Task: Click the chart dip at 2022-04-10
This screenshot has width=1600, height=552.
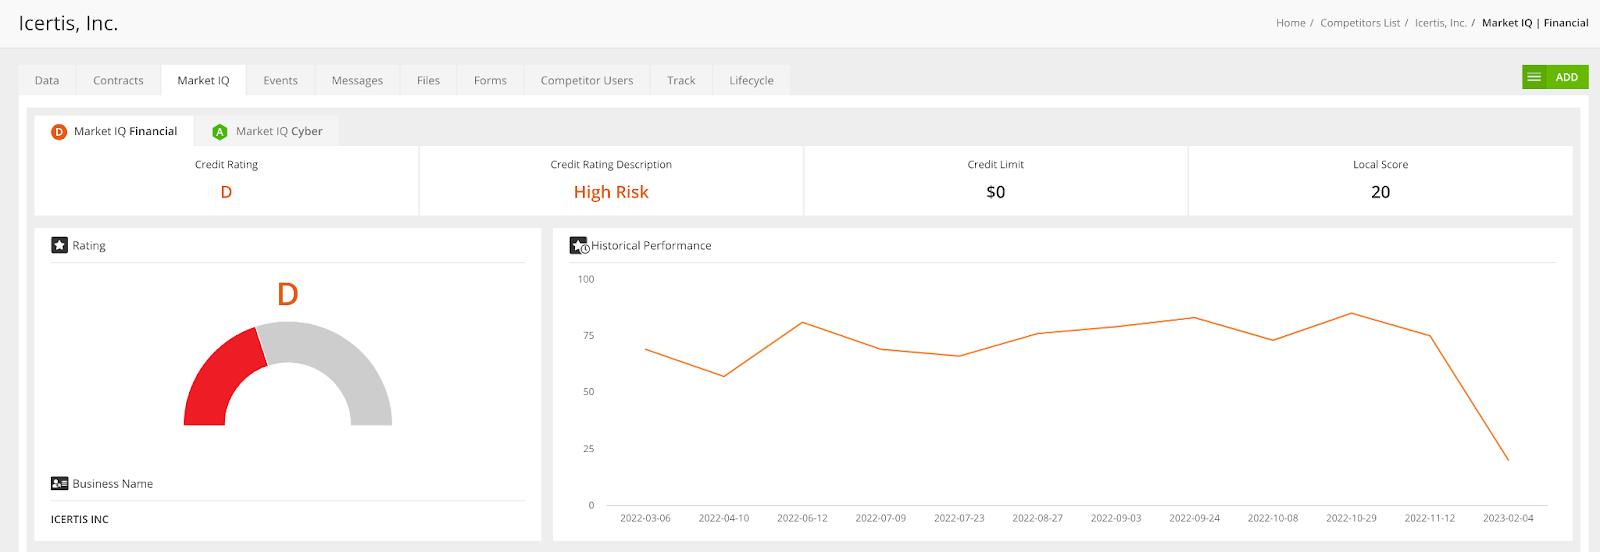Action: coord(724,376)
